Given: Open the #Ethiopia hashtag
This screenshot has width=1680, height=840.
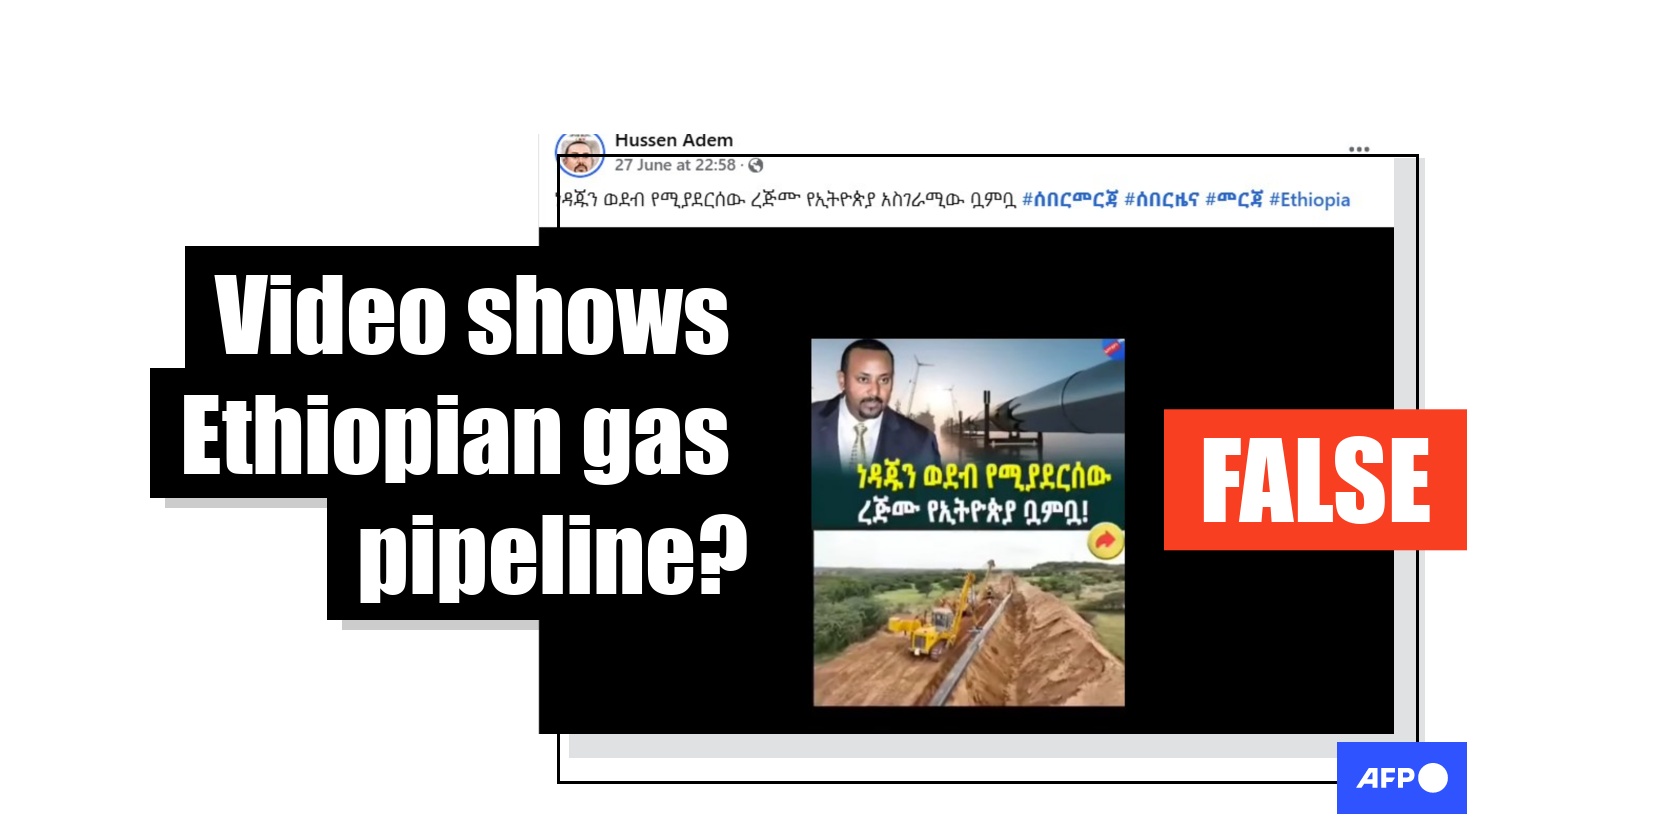Looking at the screenshot, I should pyautogui.click(x=1310, y=199).
